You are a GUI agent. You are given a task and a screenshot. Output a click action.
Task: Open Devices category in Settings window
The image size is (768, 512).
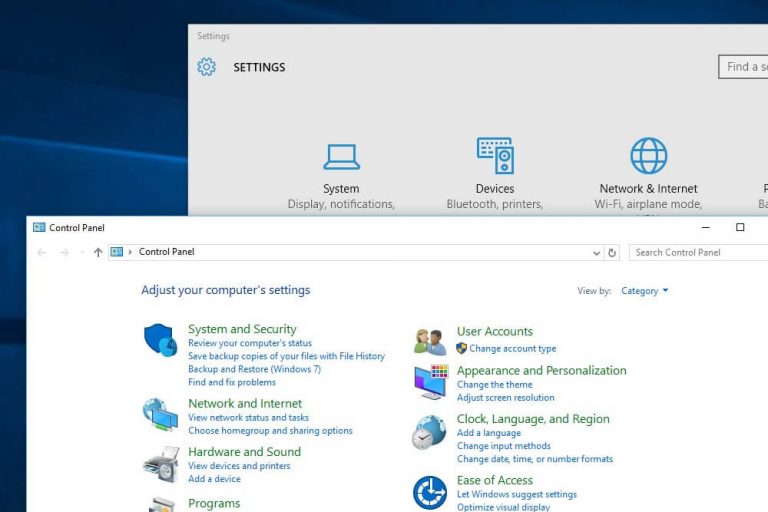(495, 174)
